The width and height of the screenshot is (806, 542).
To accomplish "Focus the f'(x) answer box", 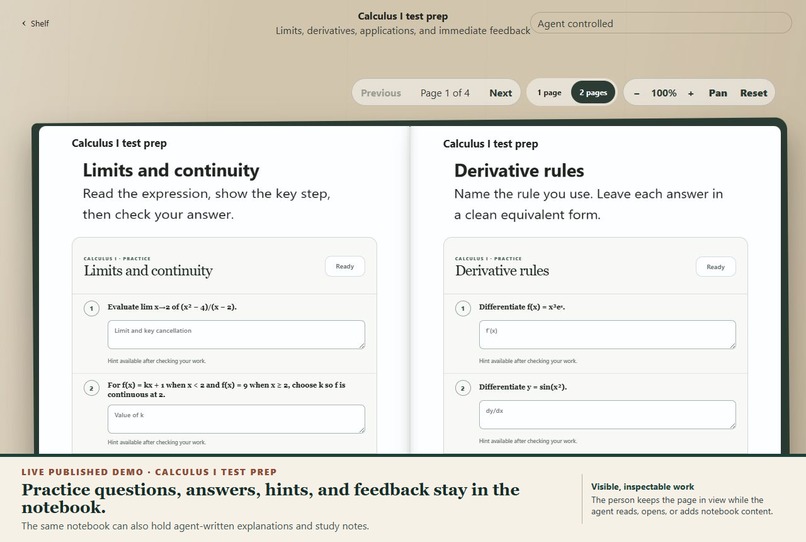I will pos(607,335).
